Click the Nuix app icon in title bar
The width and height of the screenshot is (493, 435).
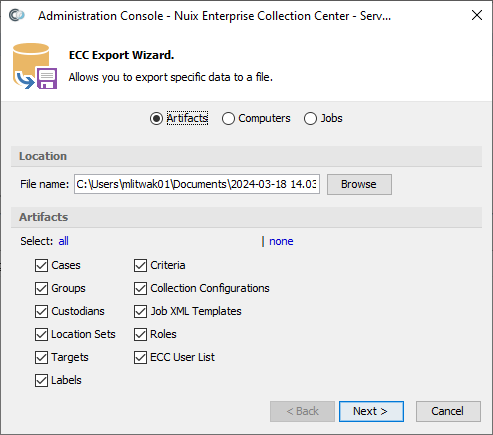point(17,15)
